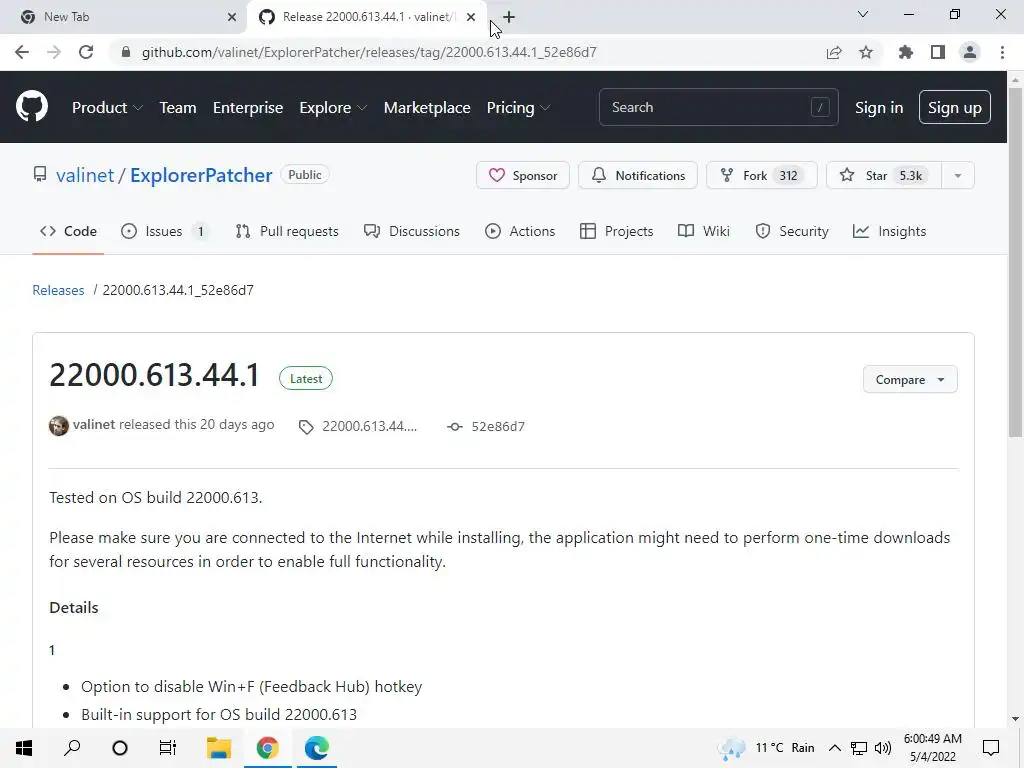
Task: Switch to the Issues tab
Action: (165, 231)
